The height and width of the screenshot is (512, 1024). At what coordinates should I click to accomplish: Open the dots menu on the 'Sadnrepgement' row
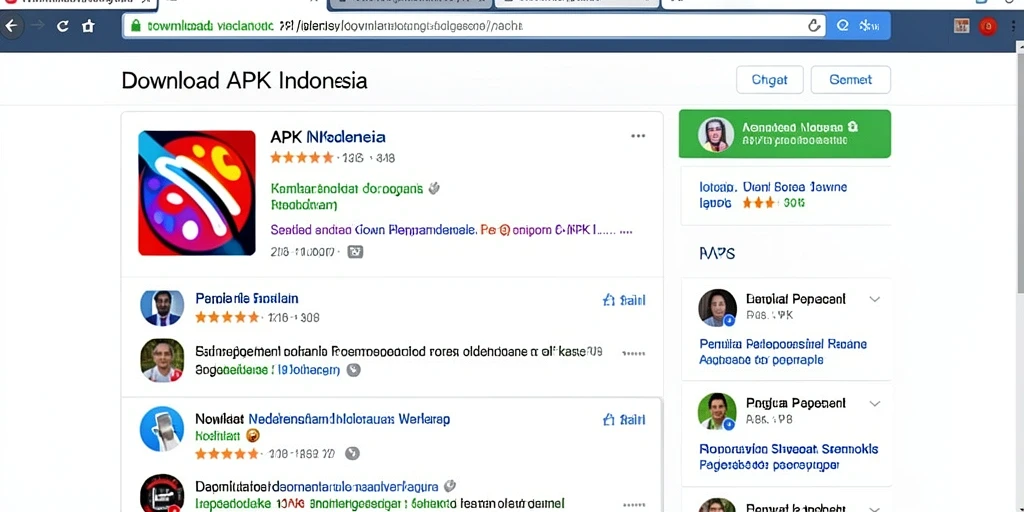click(633, 353)
